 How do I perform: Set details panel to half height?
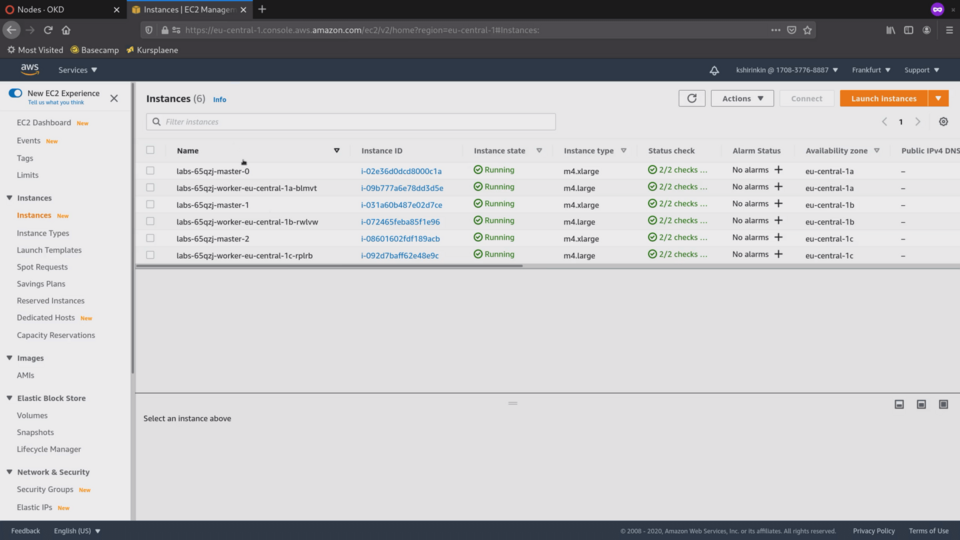point(921,404)
